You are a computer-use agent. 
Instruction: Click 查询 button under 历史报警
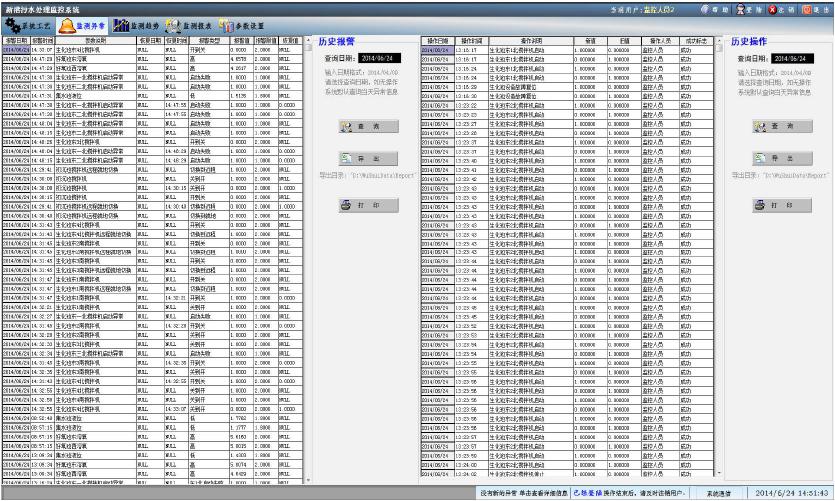pos(360,127)
